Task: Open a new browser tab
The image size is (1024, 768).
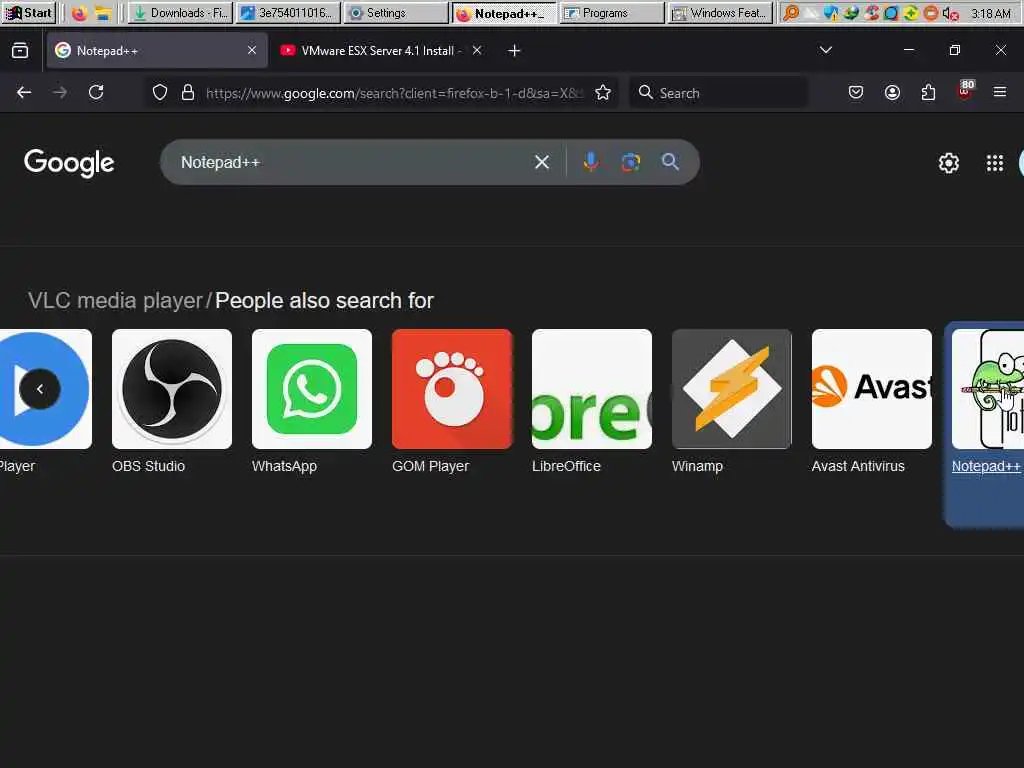Action: point(515,50)
